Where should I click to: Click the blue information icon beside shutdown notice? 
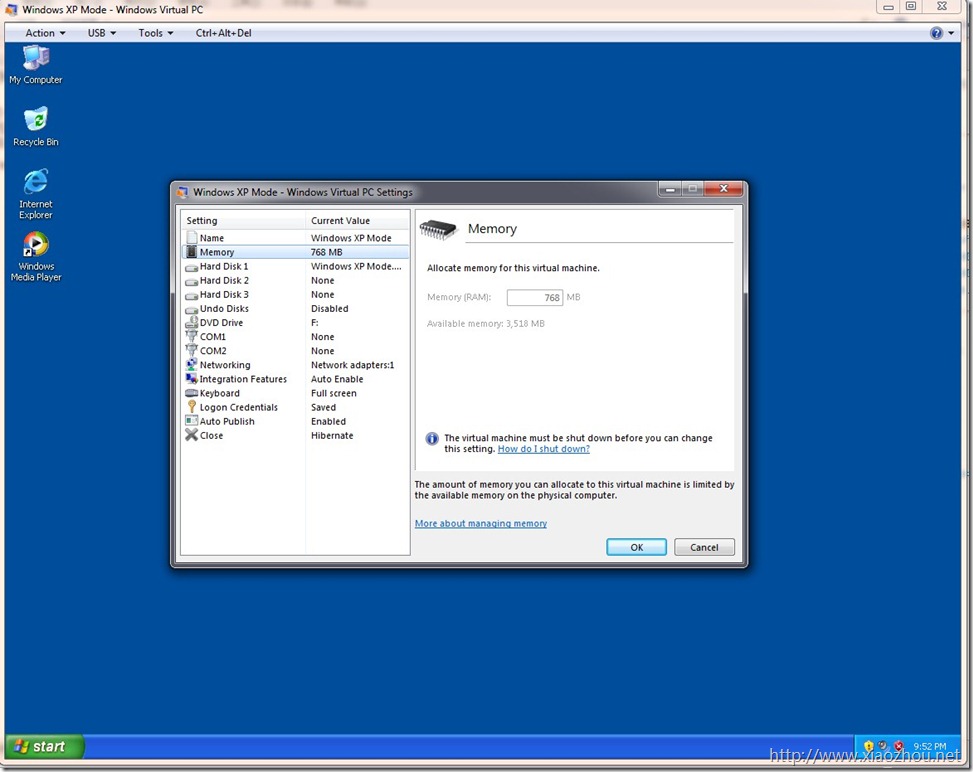point(432,439)
